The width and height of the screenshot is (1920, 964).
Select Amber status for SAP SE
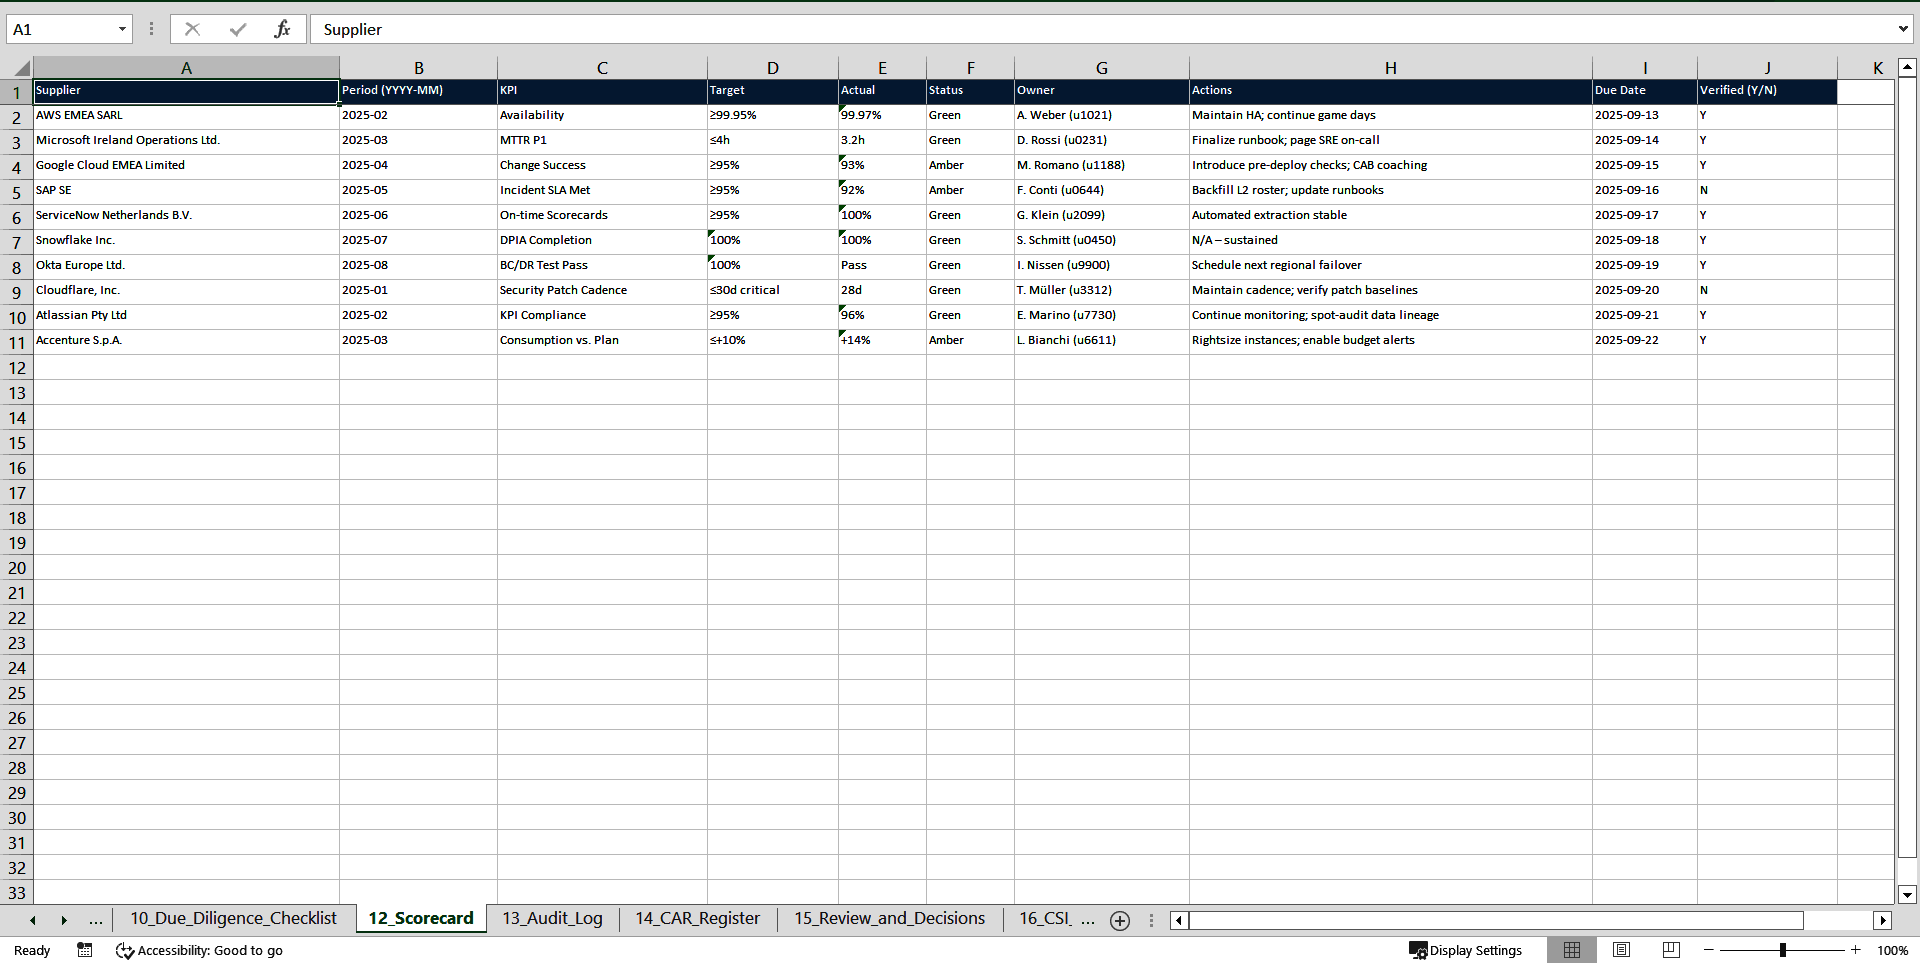(x=970, y=191)
